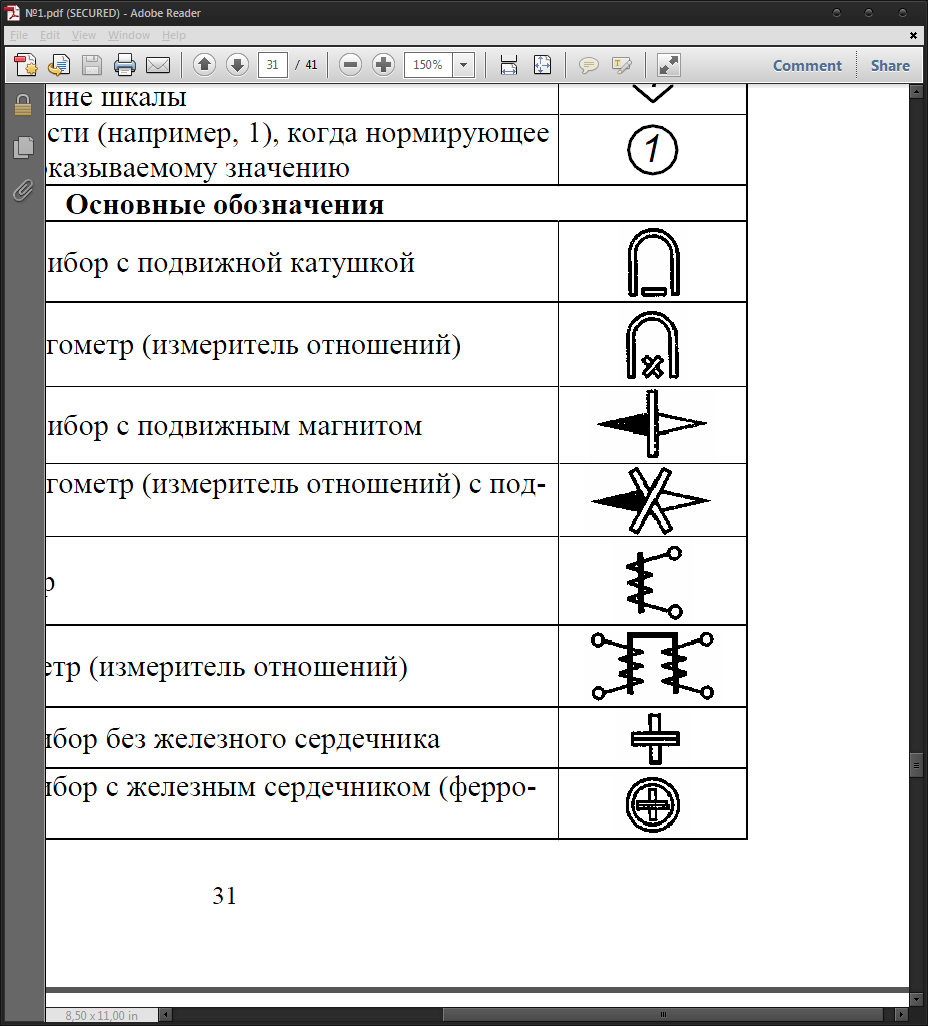Open the zoom level dropdown arrow
The image size is (928, 1026).
pyautogui.click(x=463, y=65)
